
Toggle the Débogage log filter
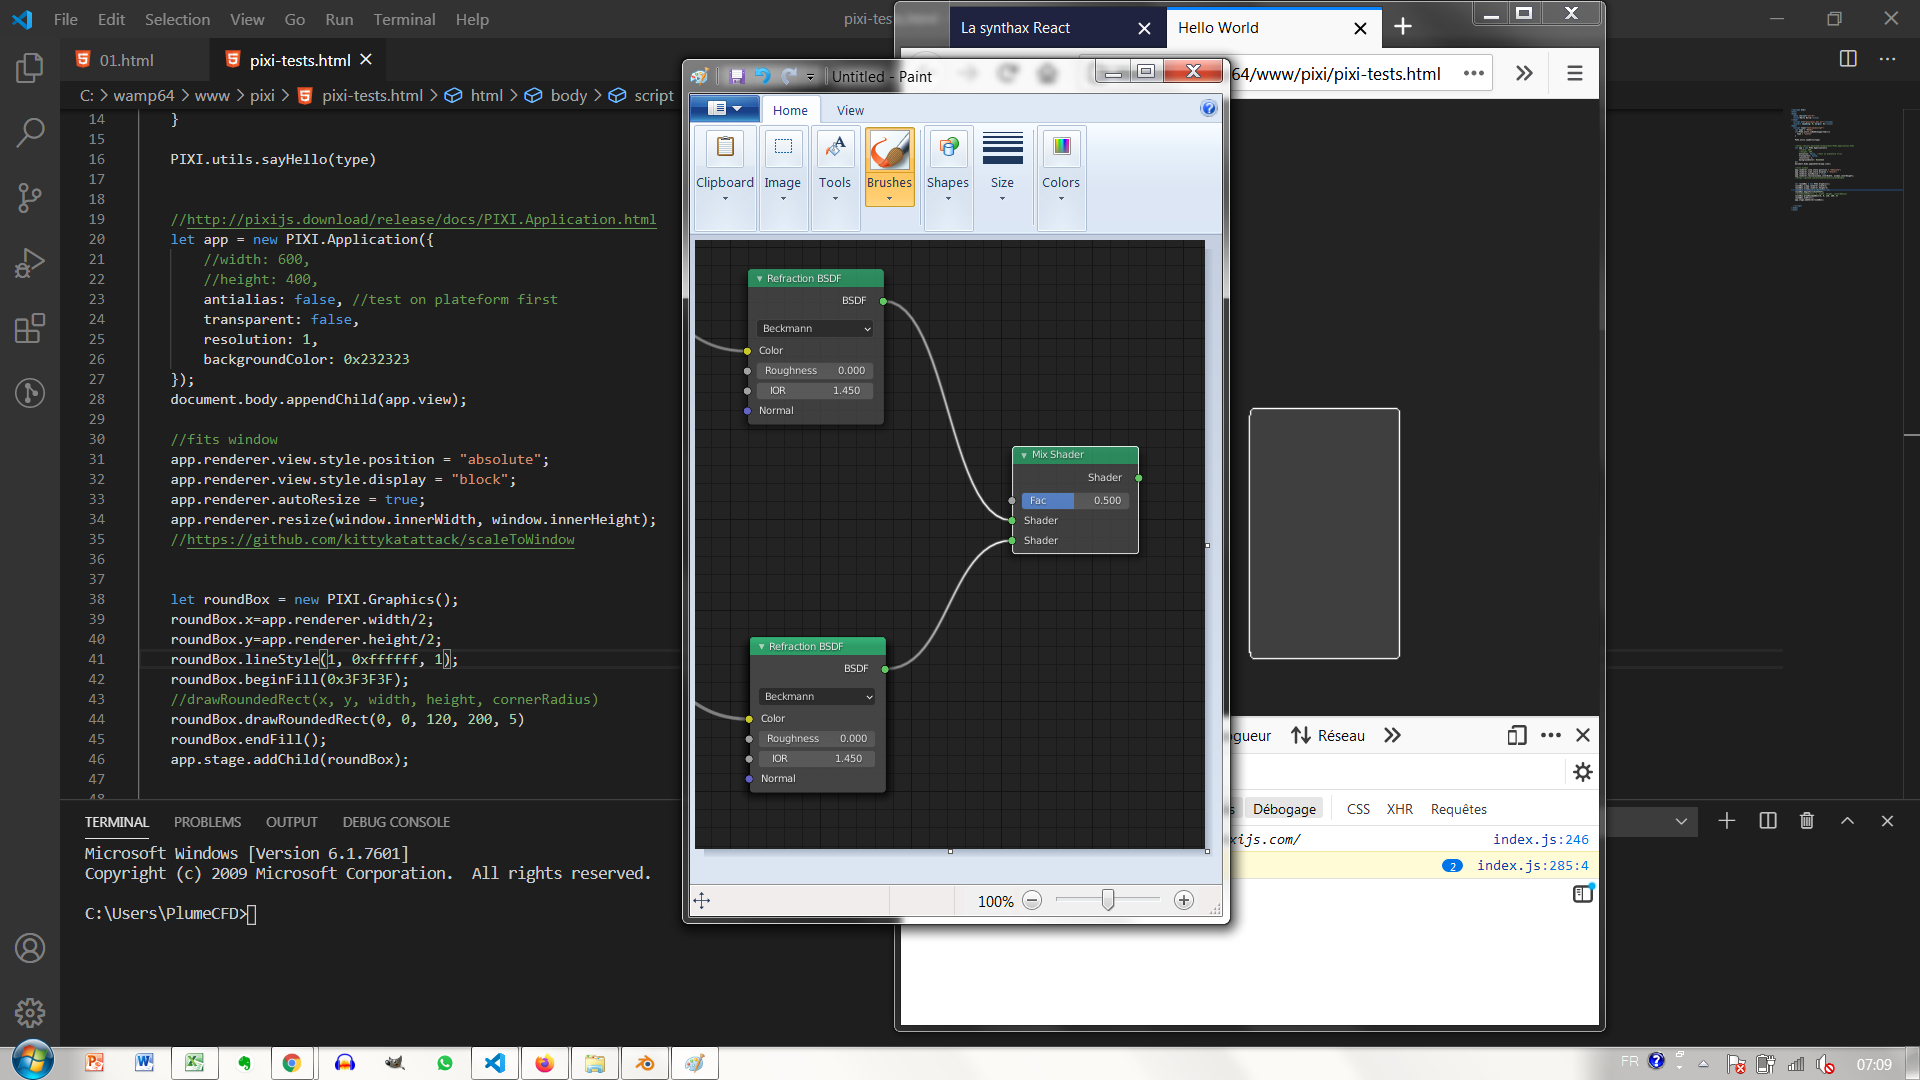pos(1284,809)
